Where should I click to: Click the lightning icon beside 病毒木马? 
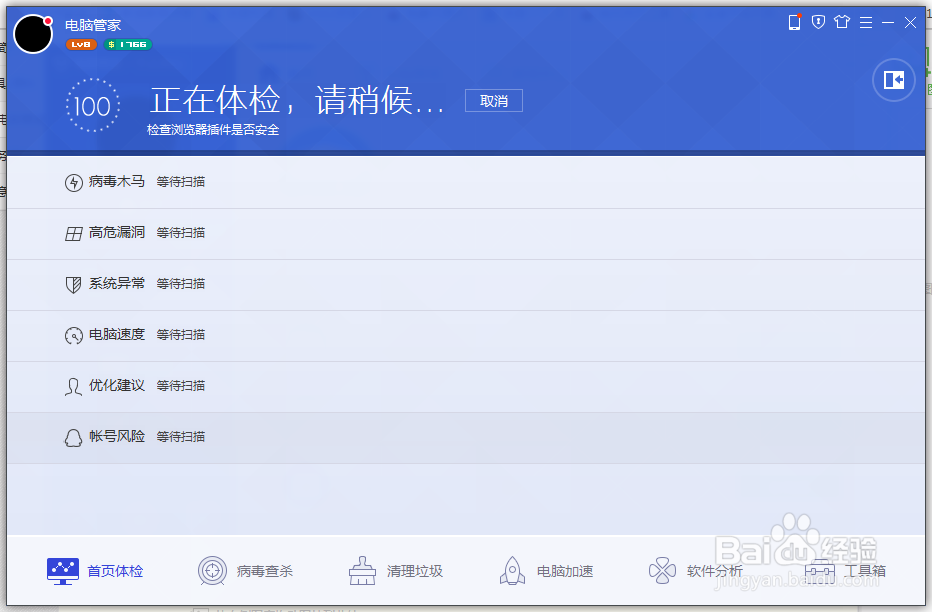pyautogui.click(x=73, y=181)
